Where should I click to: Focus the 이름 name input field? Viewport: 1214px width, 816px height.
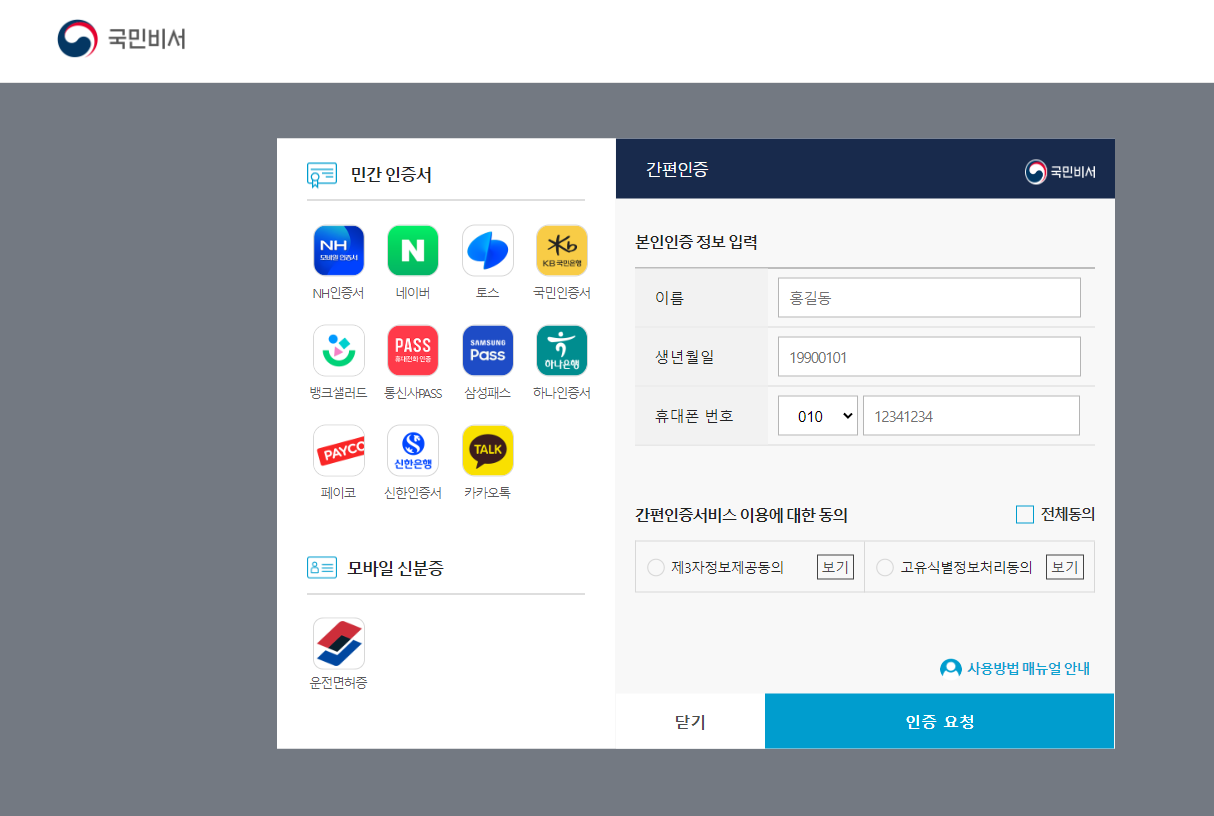(x=929, y=297)
